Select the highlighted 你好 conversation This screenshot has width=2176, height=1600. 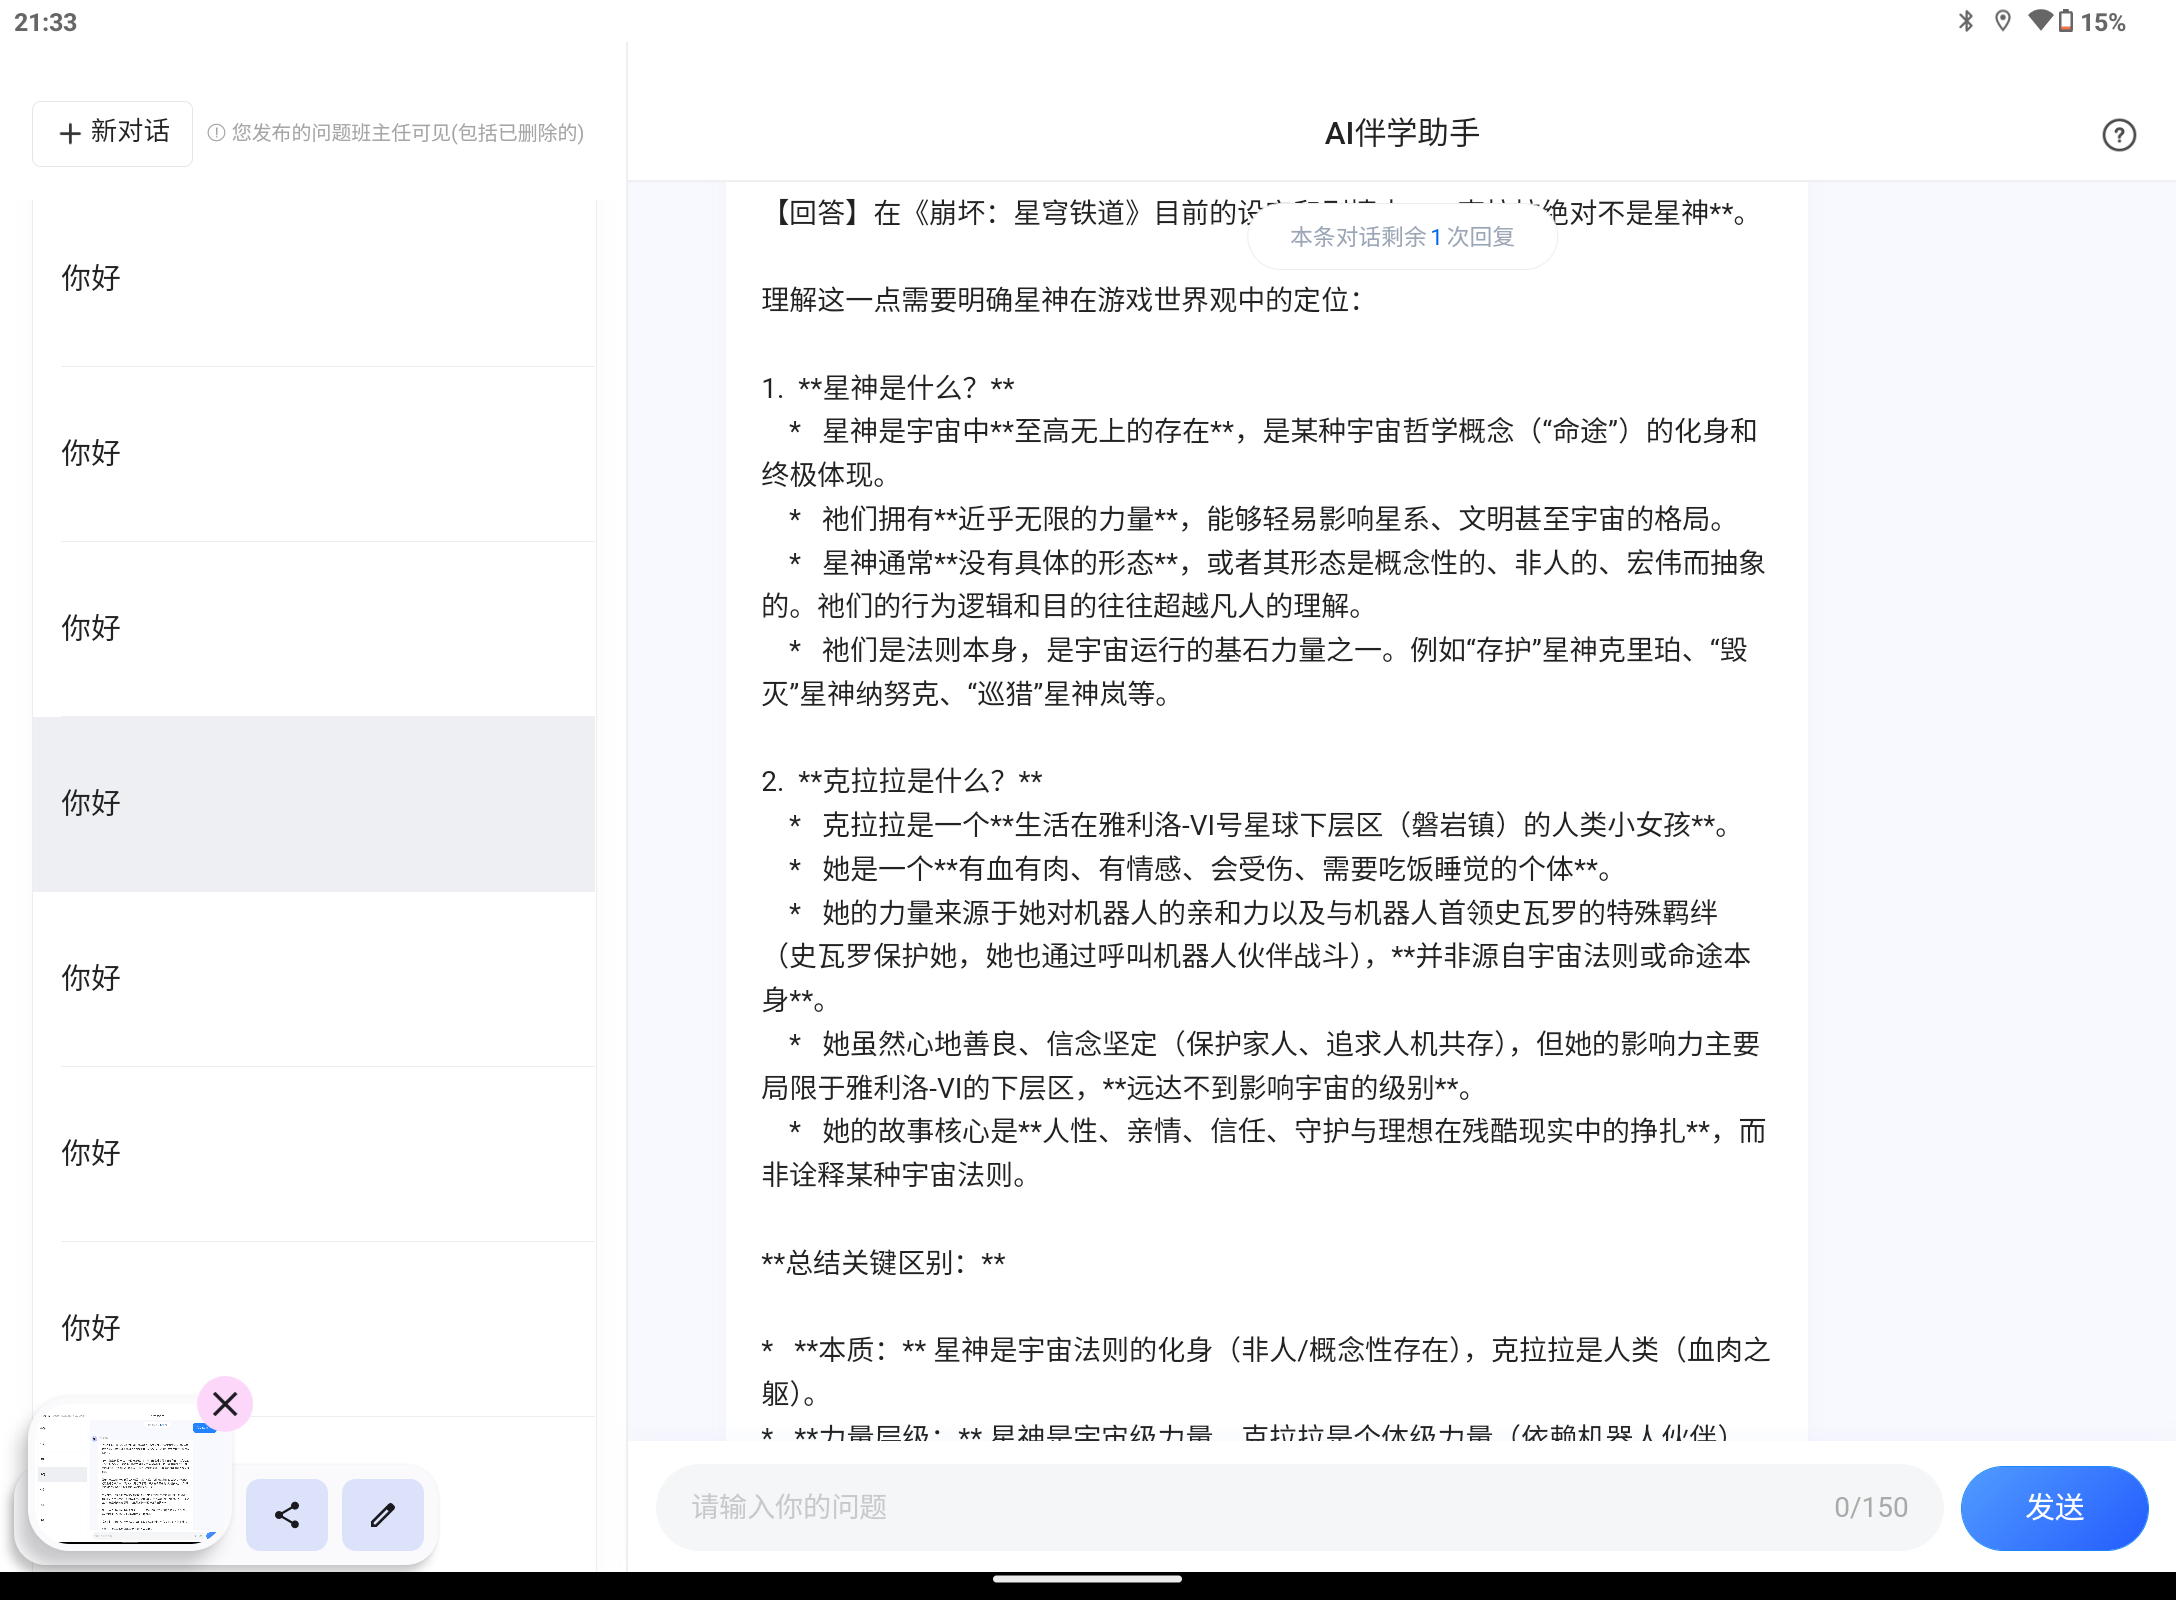coord(314,803)
